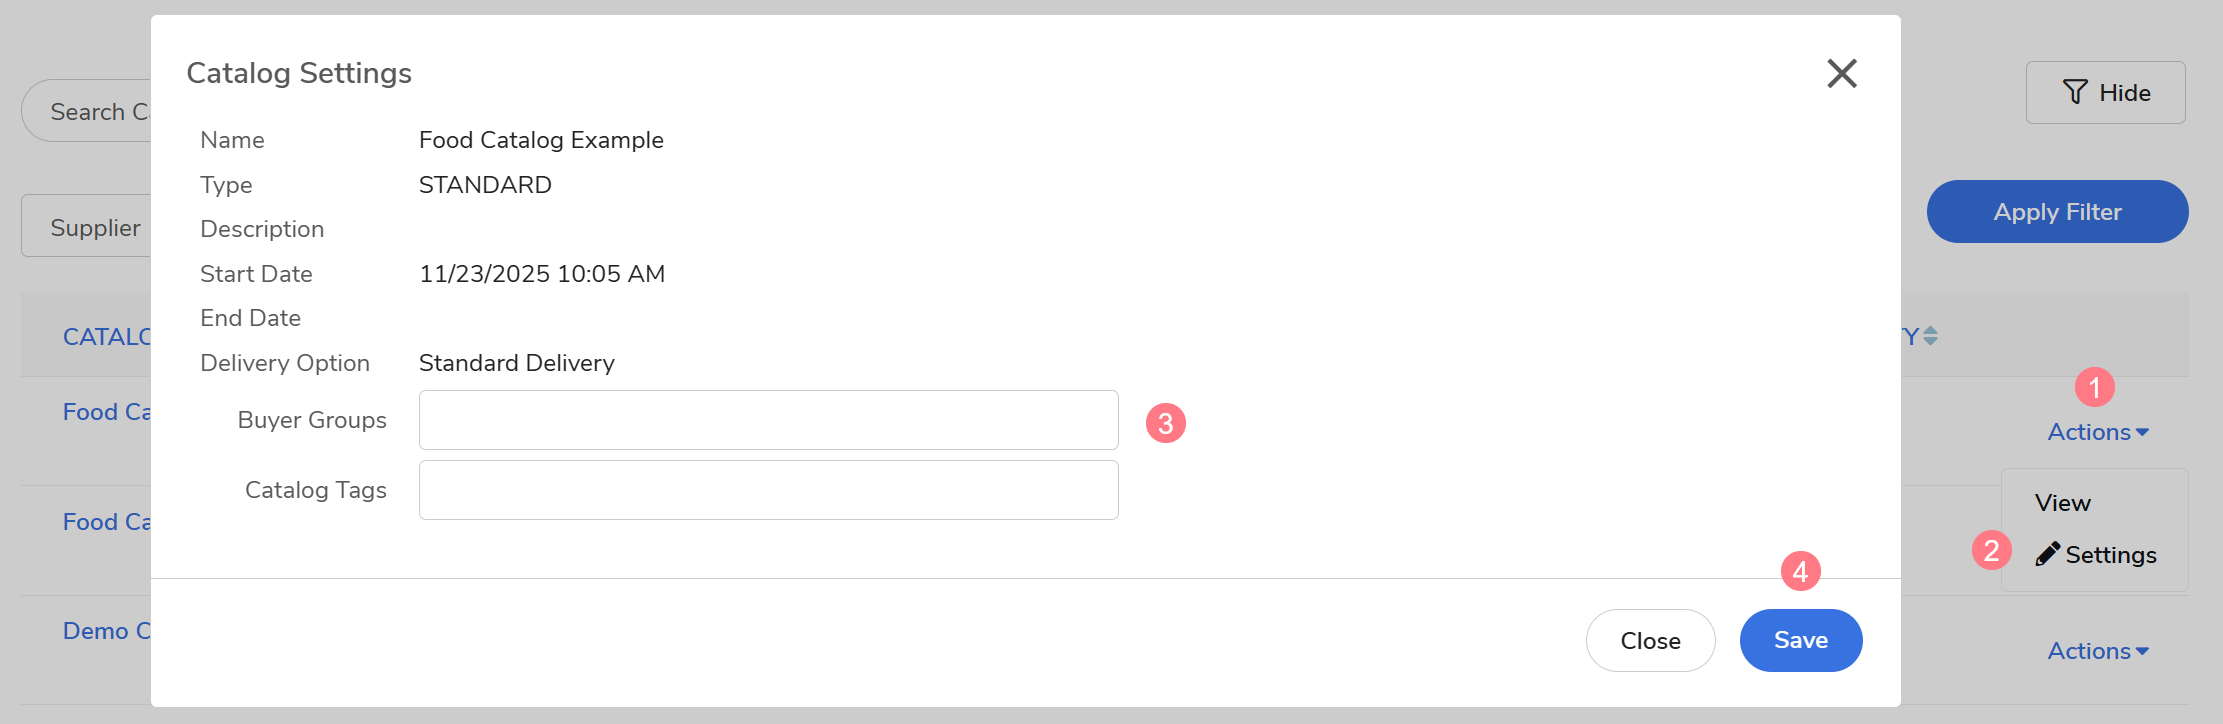Image resolution: width=2223 pixels, height=724 pixels.
Task: Close the Catalog Settings dialog with X
Action: pos(1841,73)
